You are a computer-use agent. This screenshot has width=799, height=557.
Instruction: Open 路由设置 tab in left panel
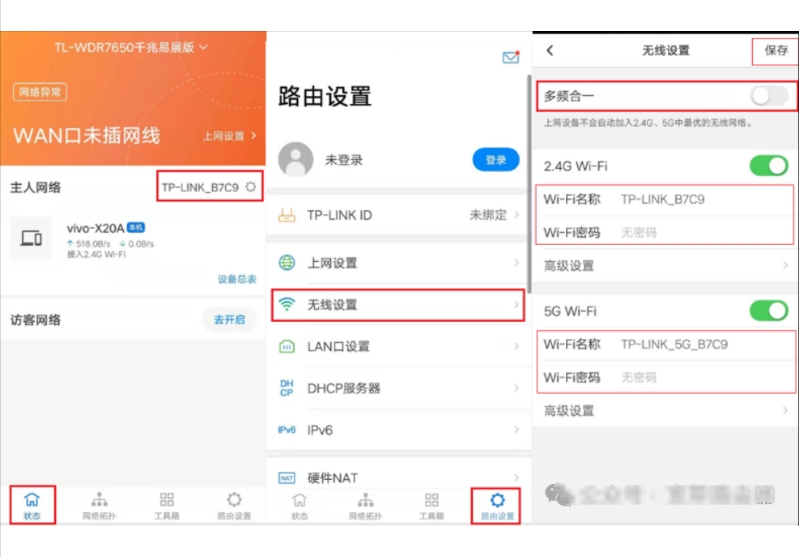(x=234, y=506)
